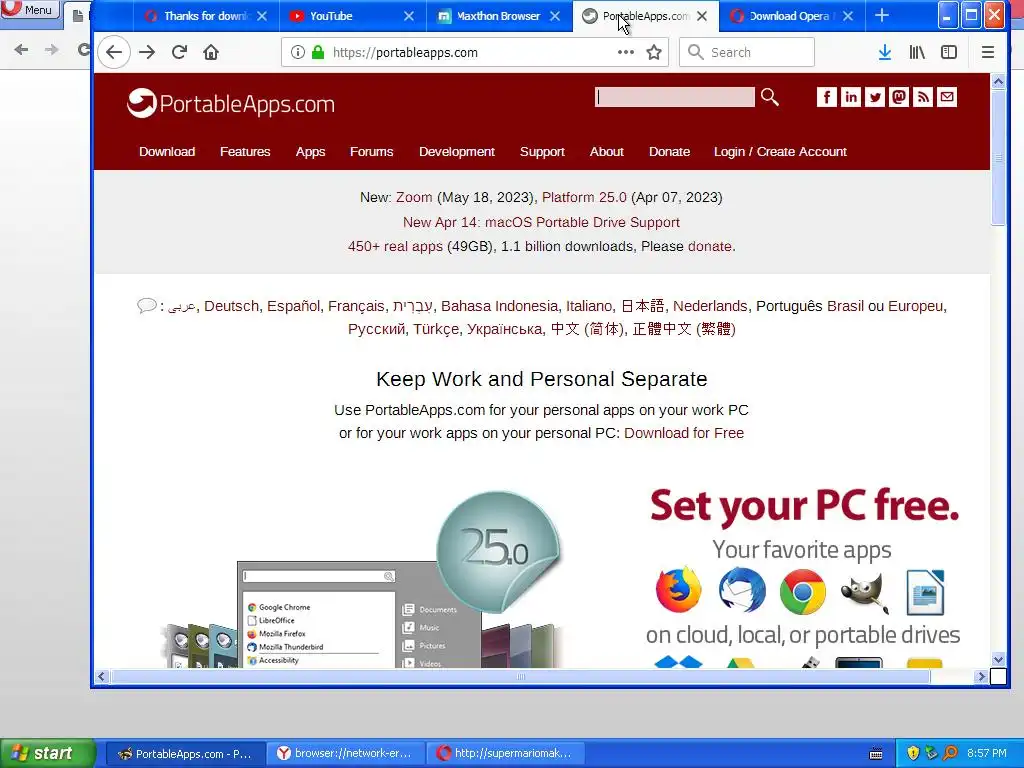Open PortableApps RSS feed icon
Viewport: 1024px width, 768px height.
point(923,97)
